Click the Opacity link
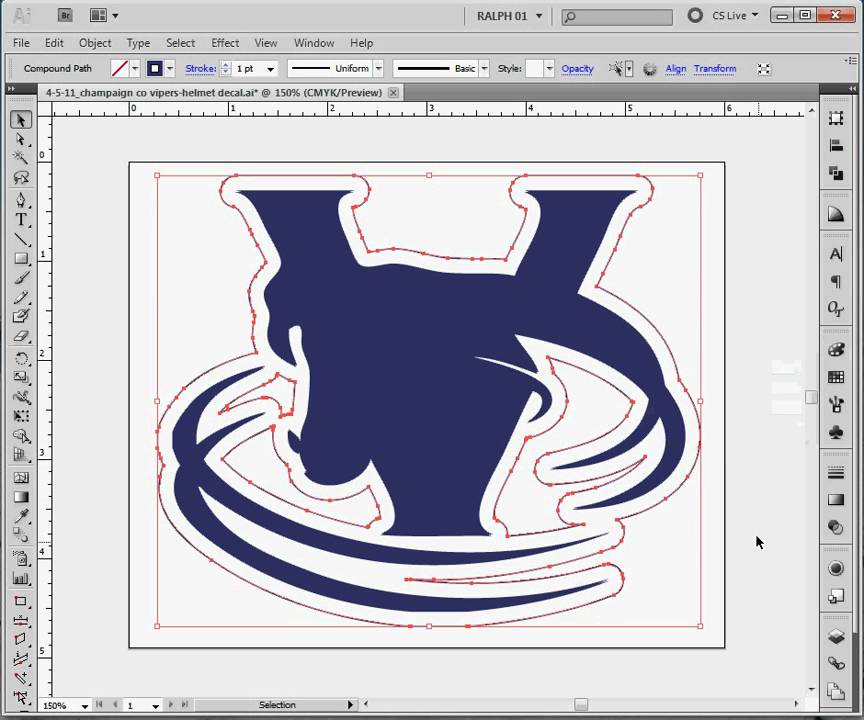 tap(577, 69)
